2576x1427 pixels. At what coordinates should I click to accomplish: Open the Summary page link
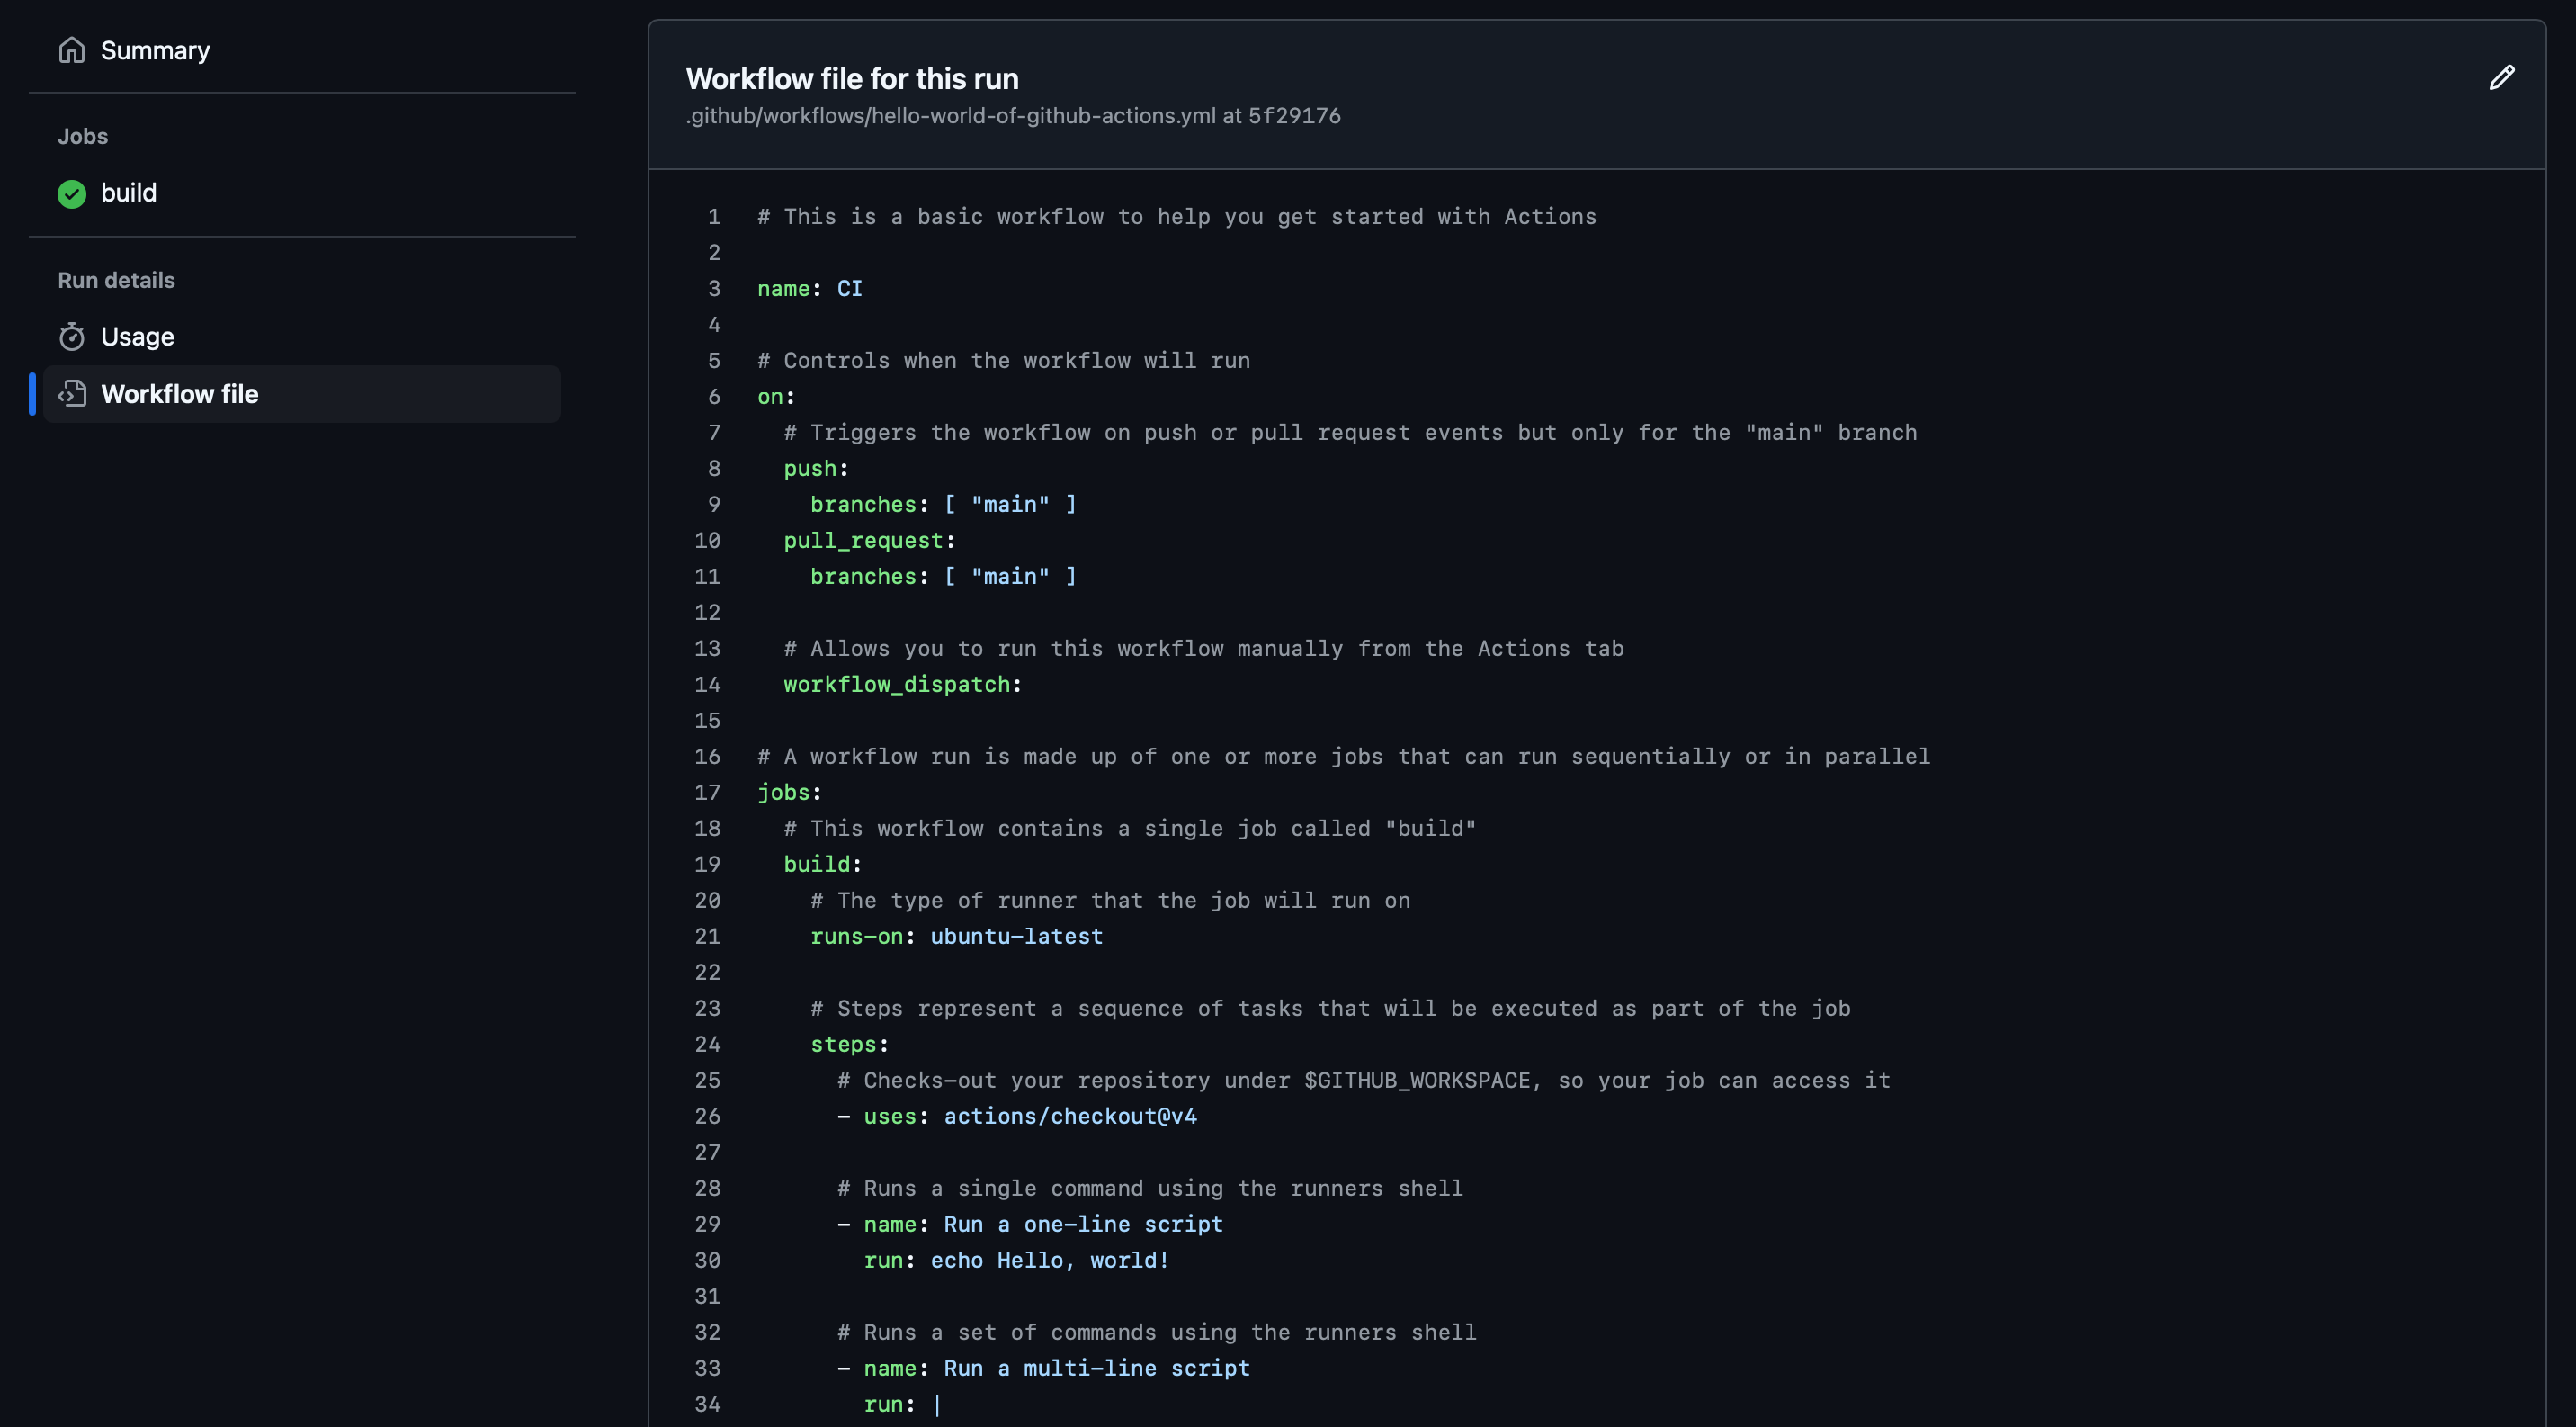click(155, 50)
